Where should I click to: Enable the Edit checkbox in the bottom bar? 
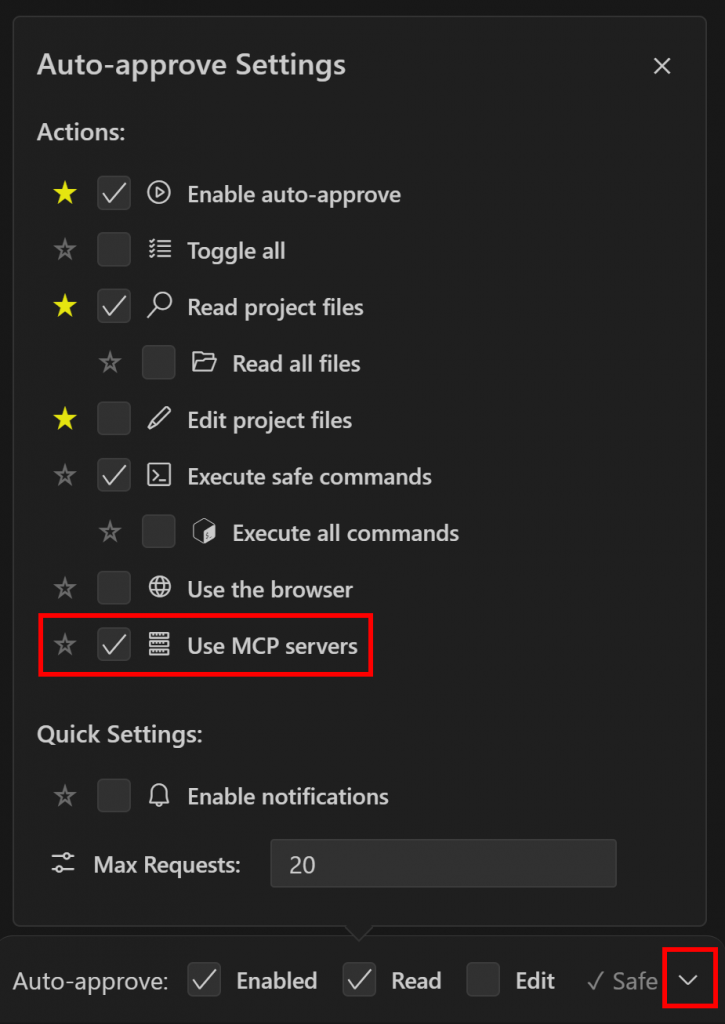[483, 981]
